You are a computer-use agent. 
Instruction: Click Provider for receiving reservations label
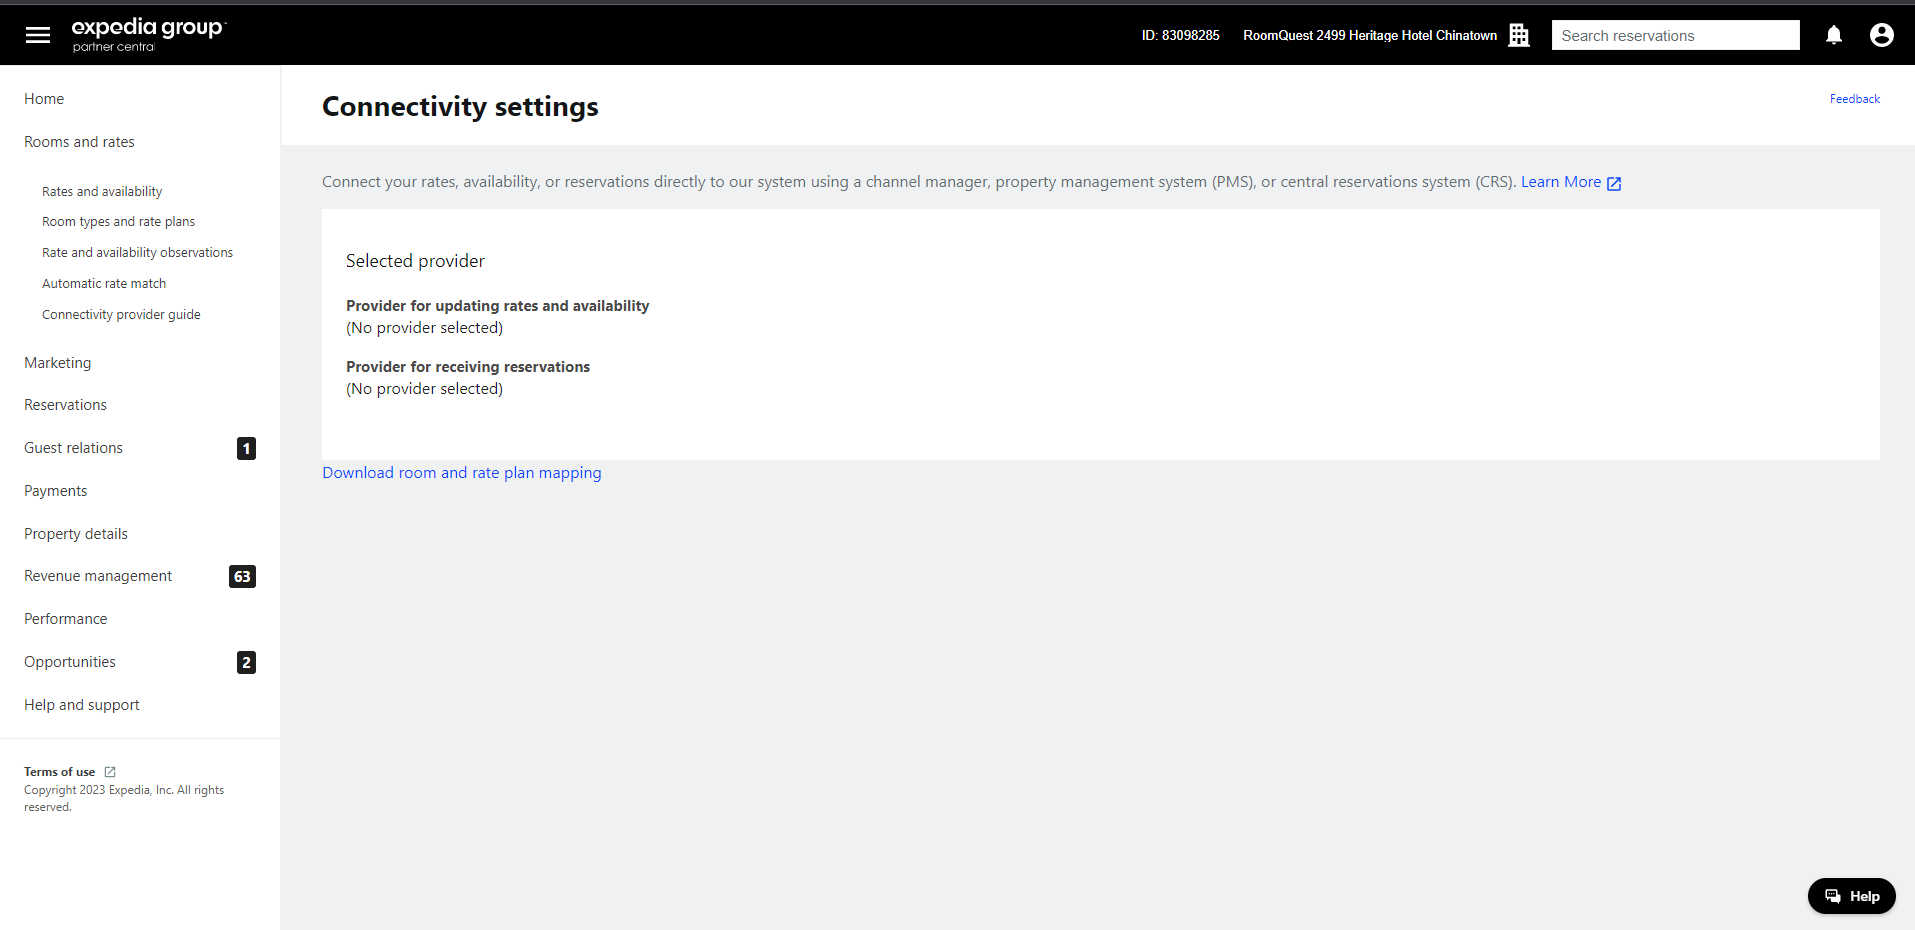pos(468,367)
